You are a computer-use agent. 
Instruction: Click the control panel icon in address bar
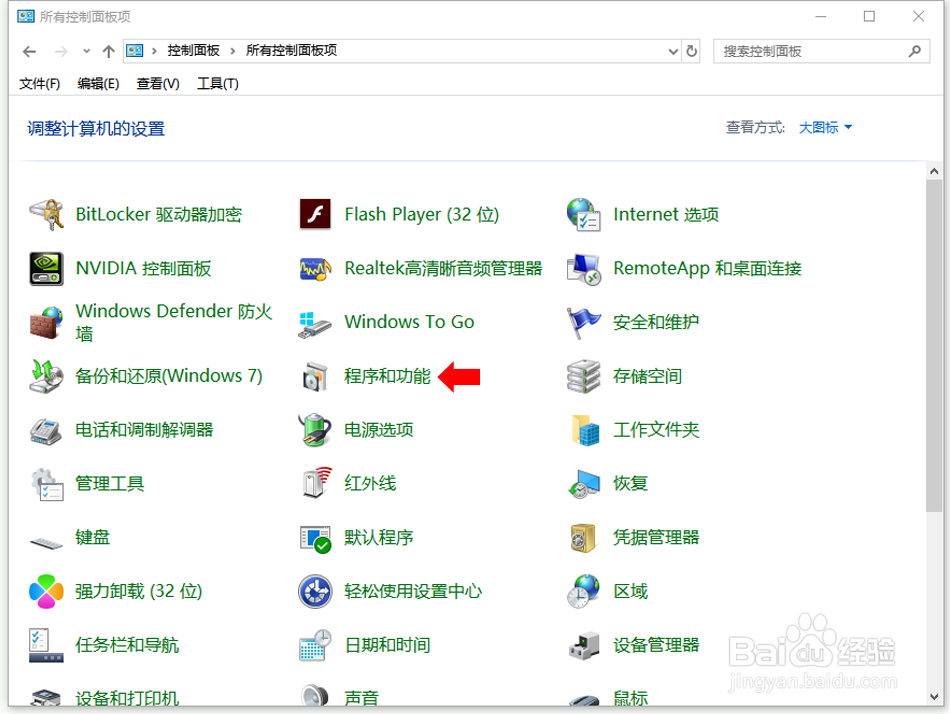(135, 51)
